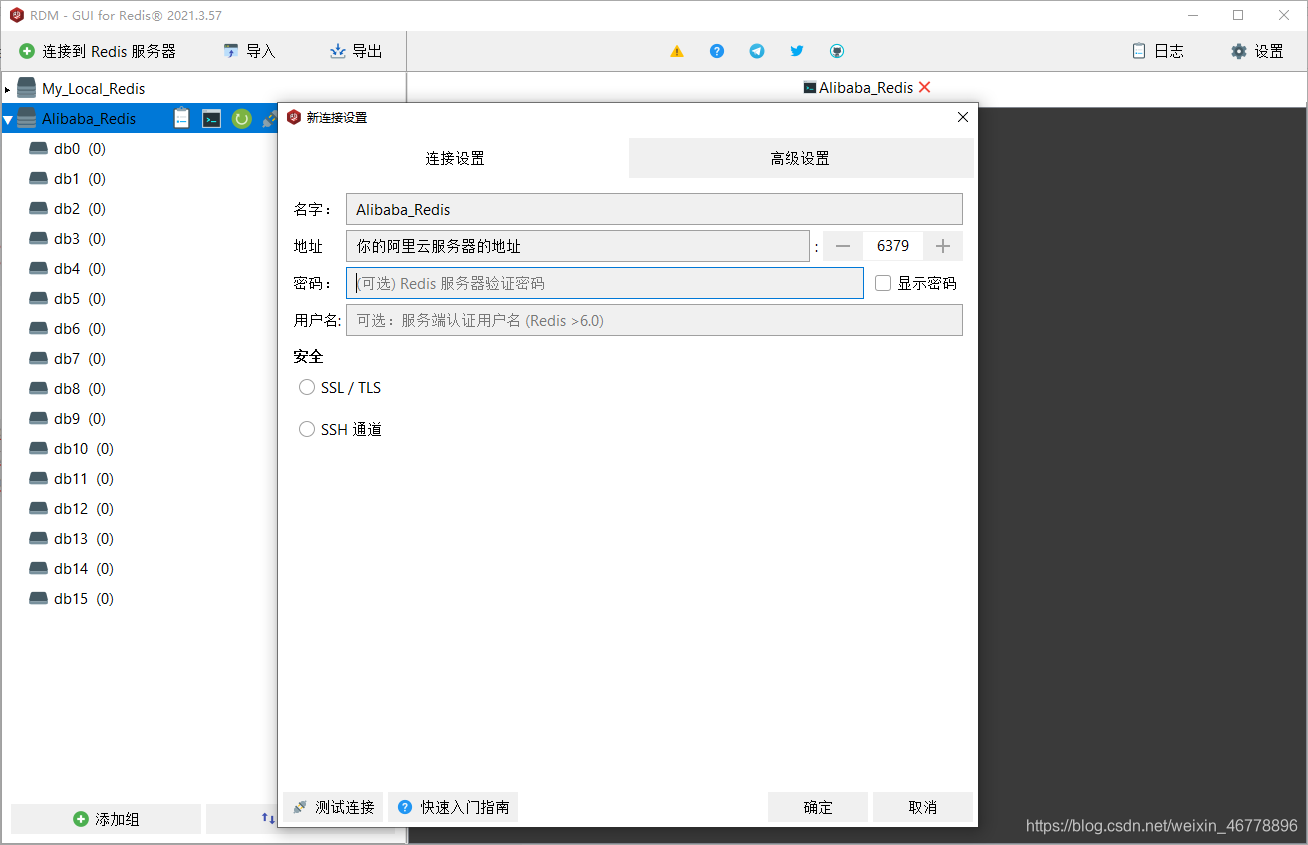Click the OK (确定) button
This screenshot has height=845, width=1308.
click(818, 807)
